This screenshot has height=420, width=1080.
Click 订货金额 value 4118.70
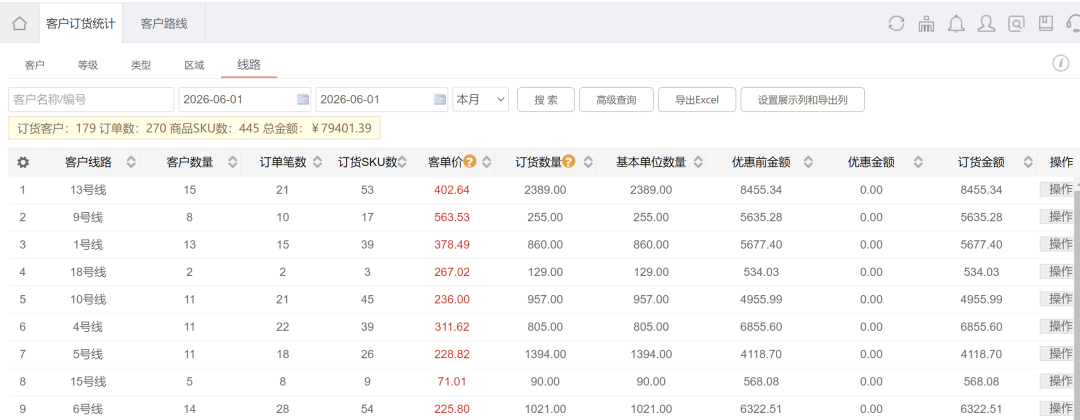(x=982, y=355)
